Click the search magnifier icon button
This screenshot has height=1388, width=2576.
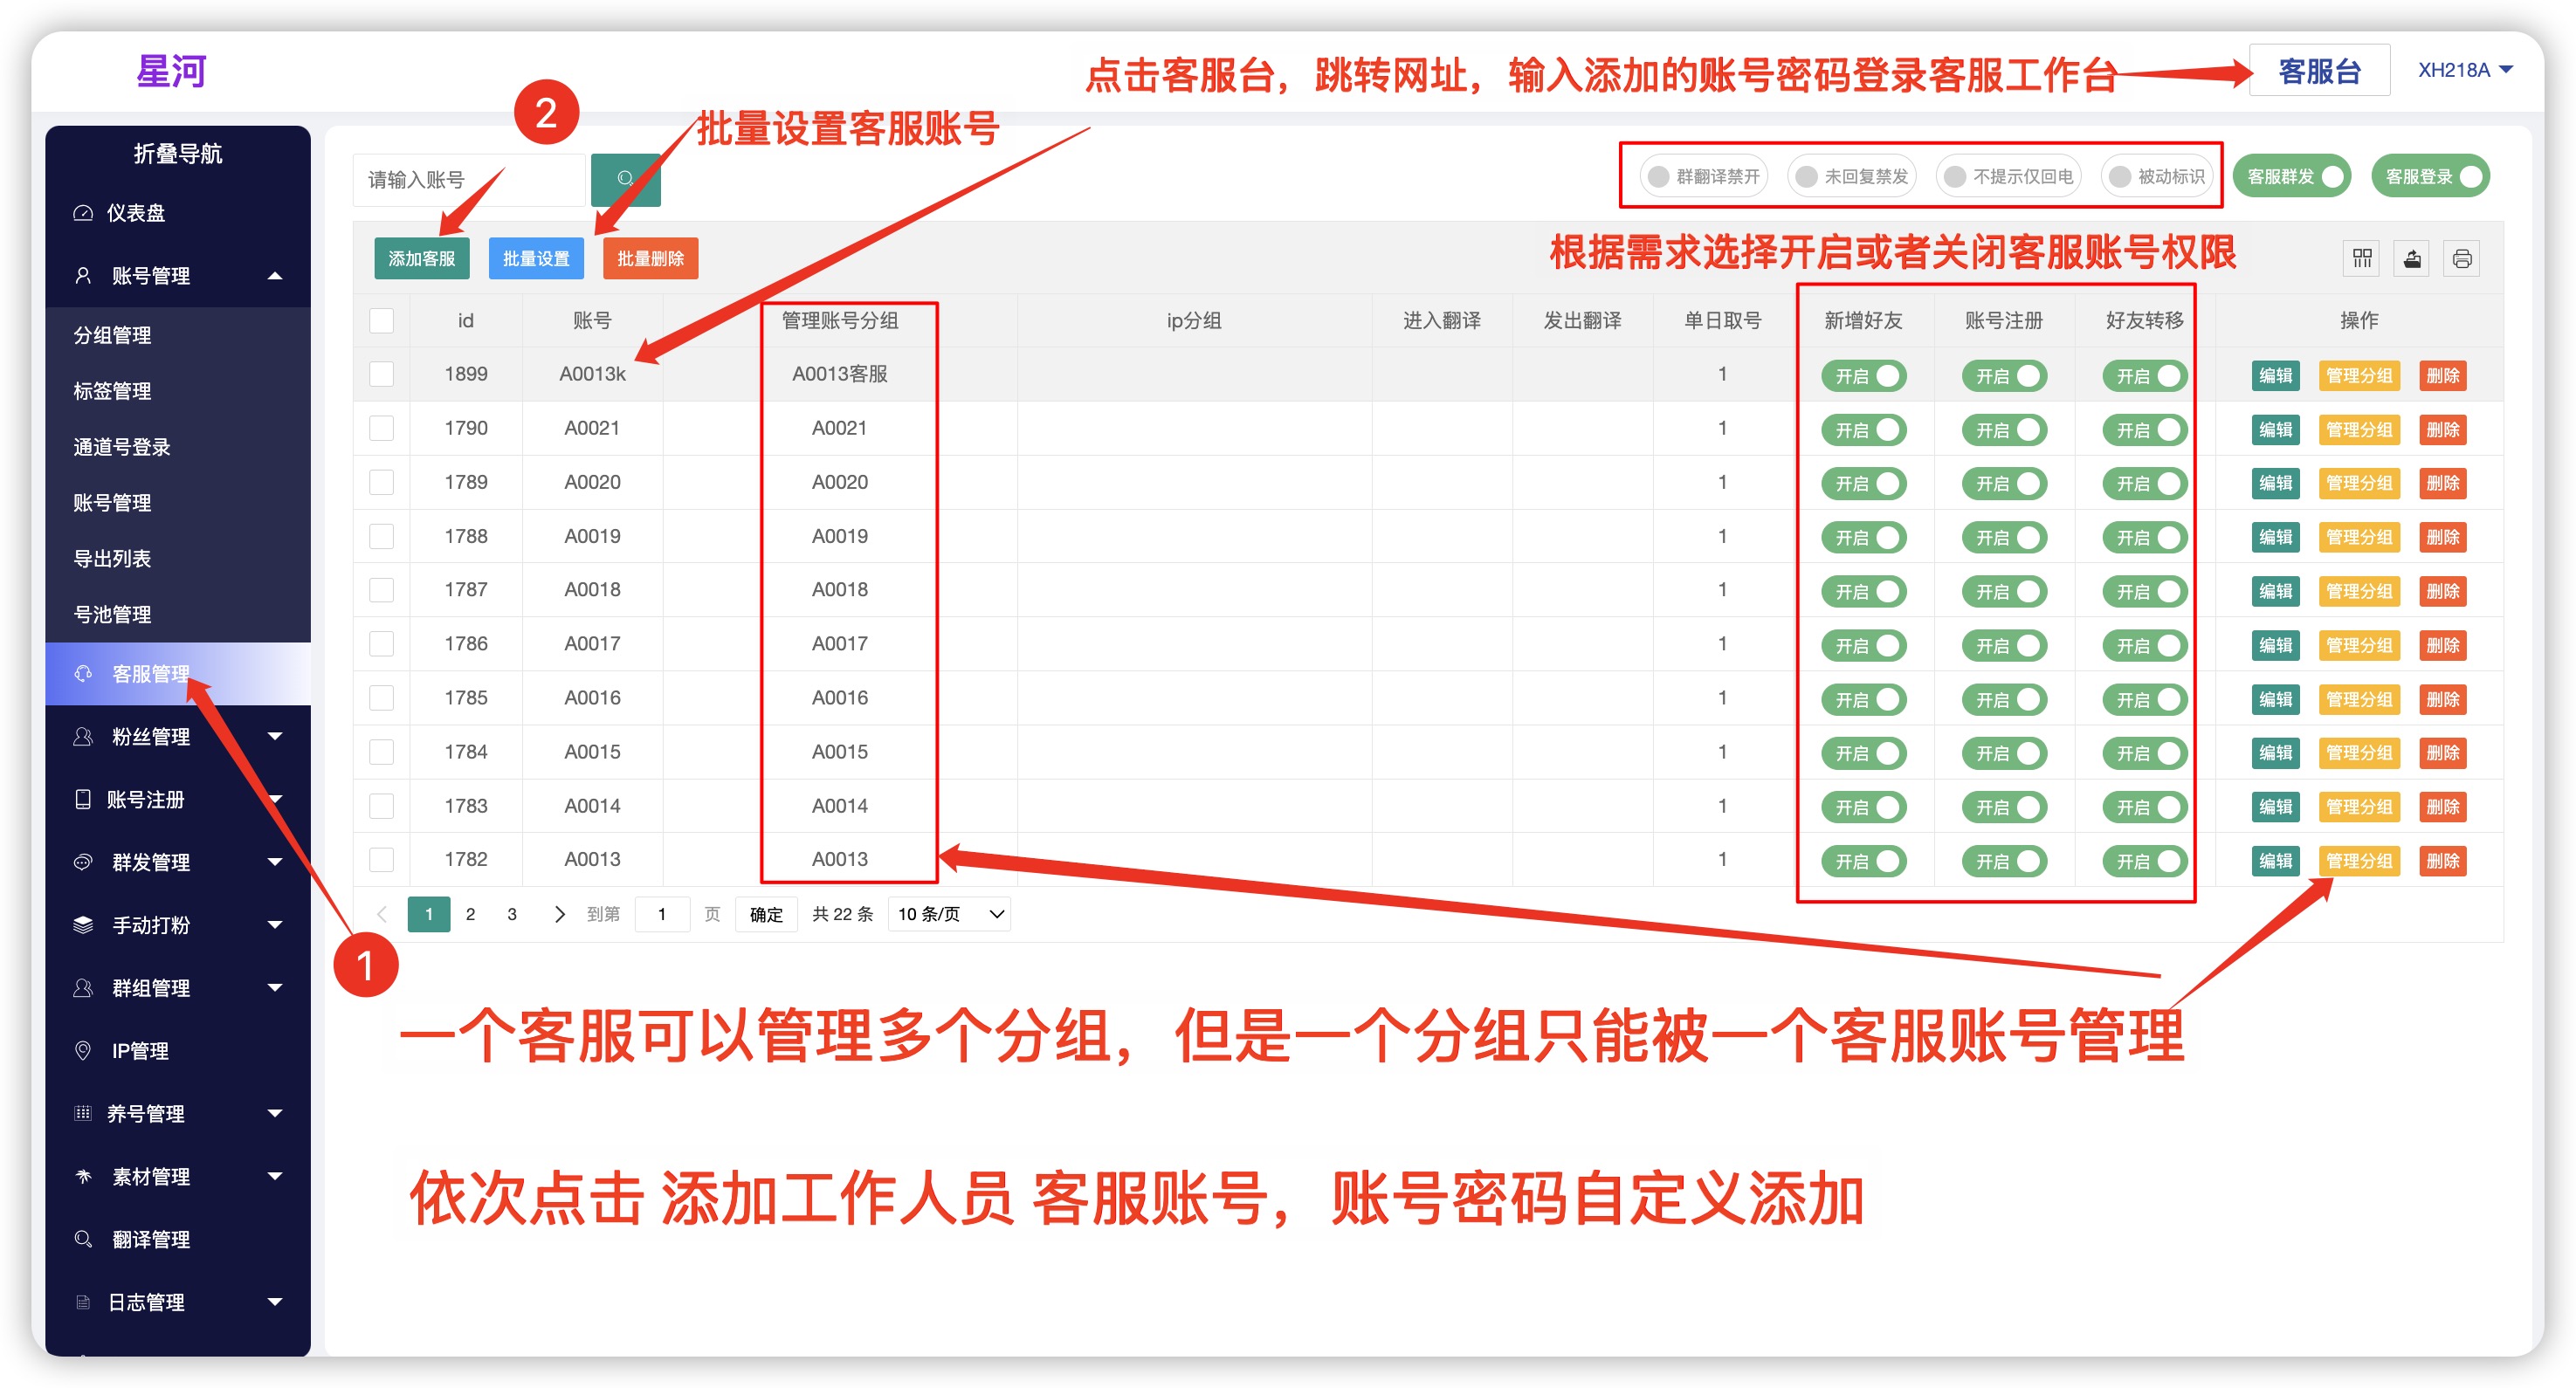(x=625, y=179)
